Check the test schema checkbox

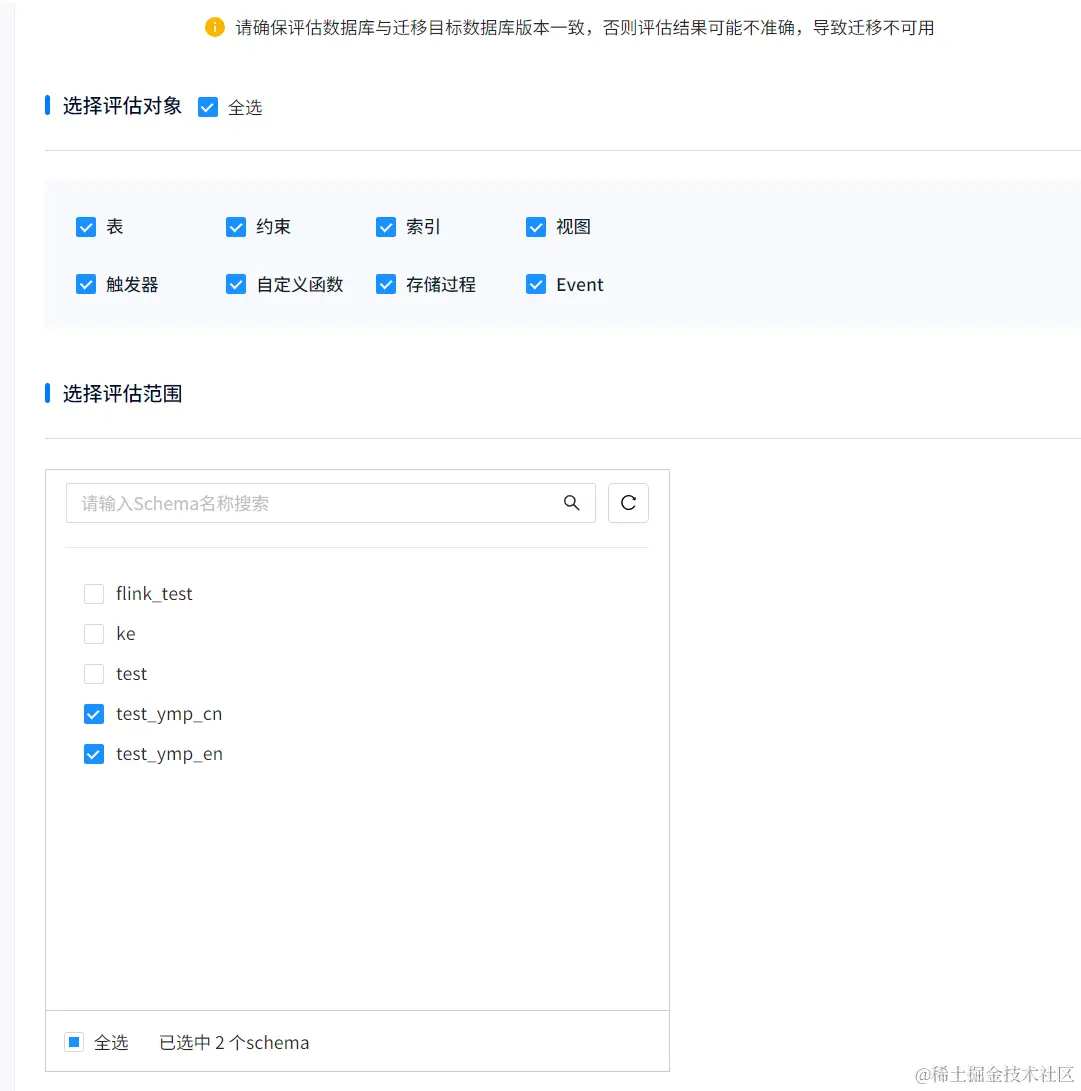94,674
